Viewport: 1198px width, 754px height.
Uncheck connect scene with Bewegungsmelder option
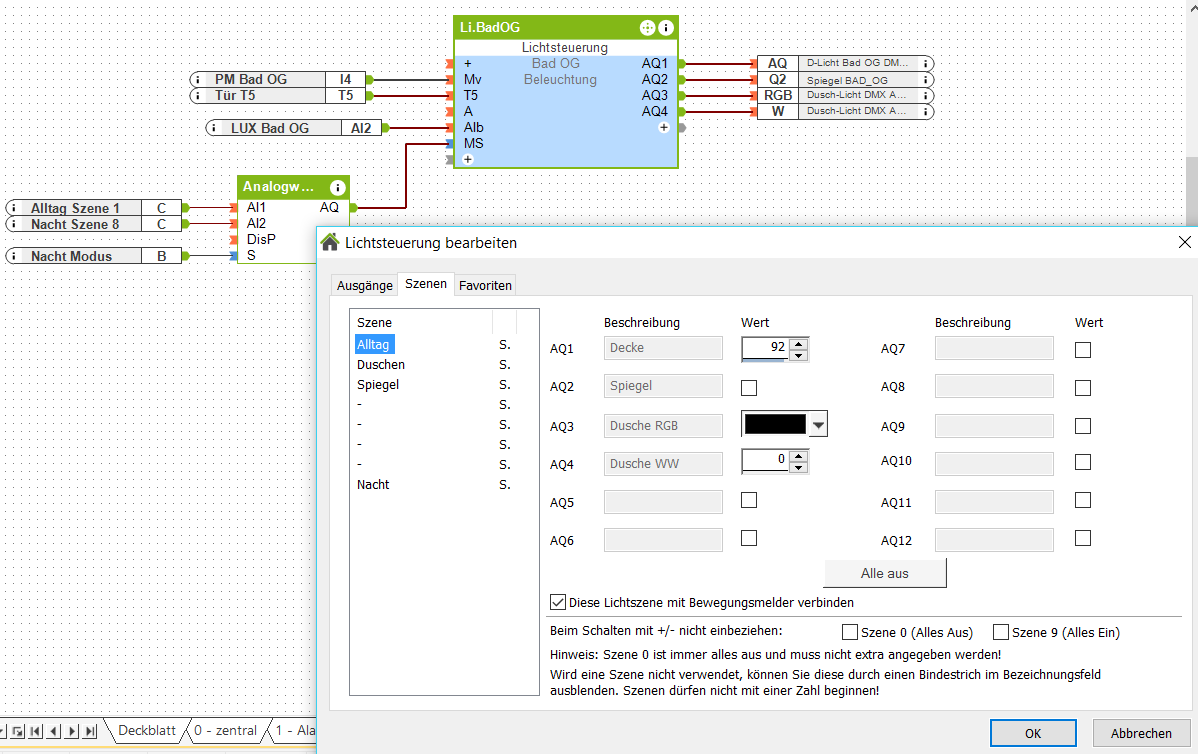point(558,602)
